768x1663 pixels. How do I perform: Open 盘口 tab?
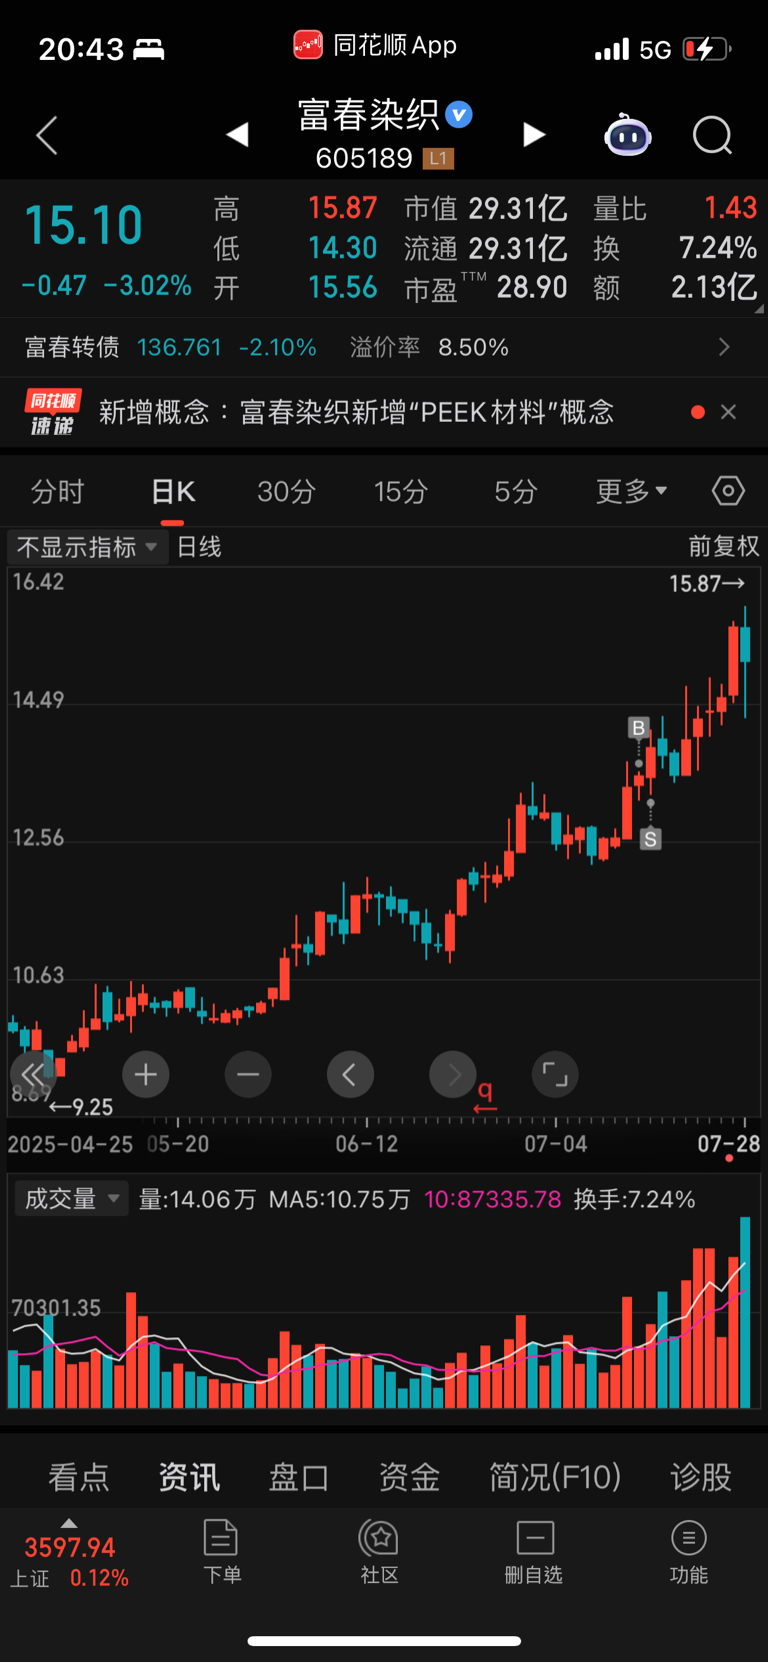pos(299,1477)
